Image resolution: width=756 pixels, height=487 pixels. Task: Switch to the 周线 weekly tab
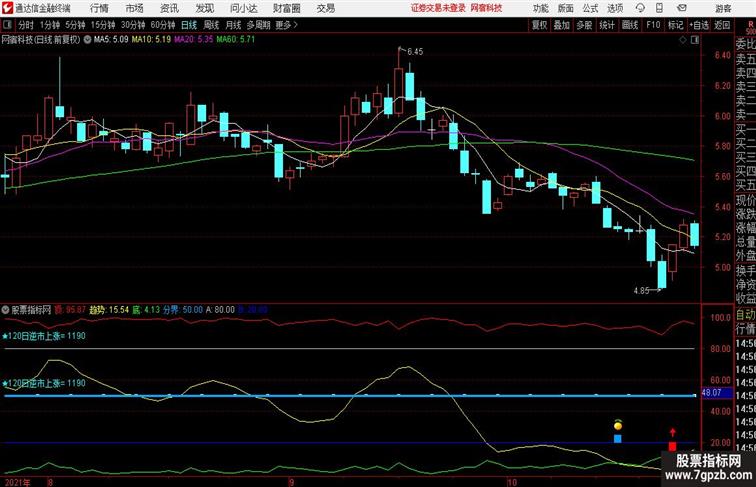[211, 25]
